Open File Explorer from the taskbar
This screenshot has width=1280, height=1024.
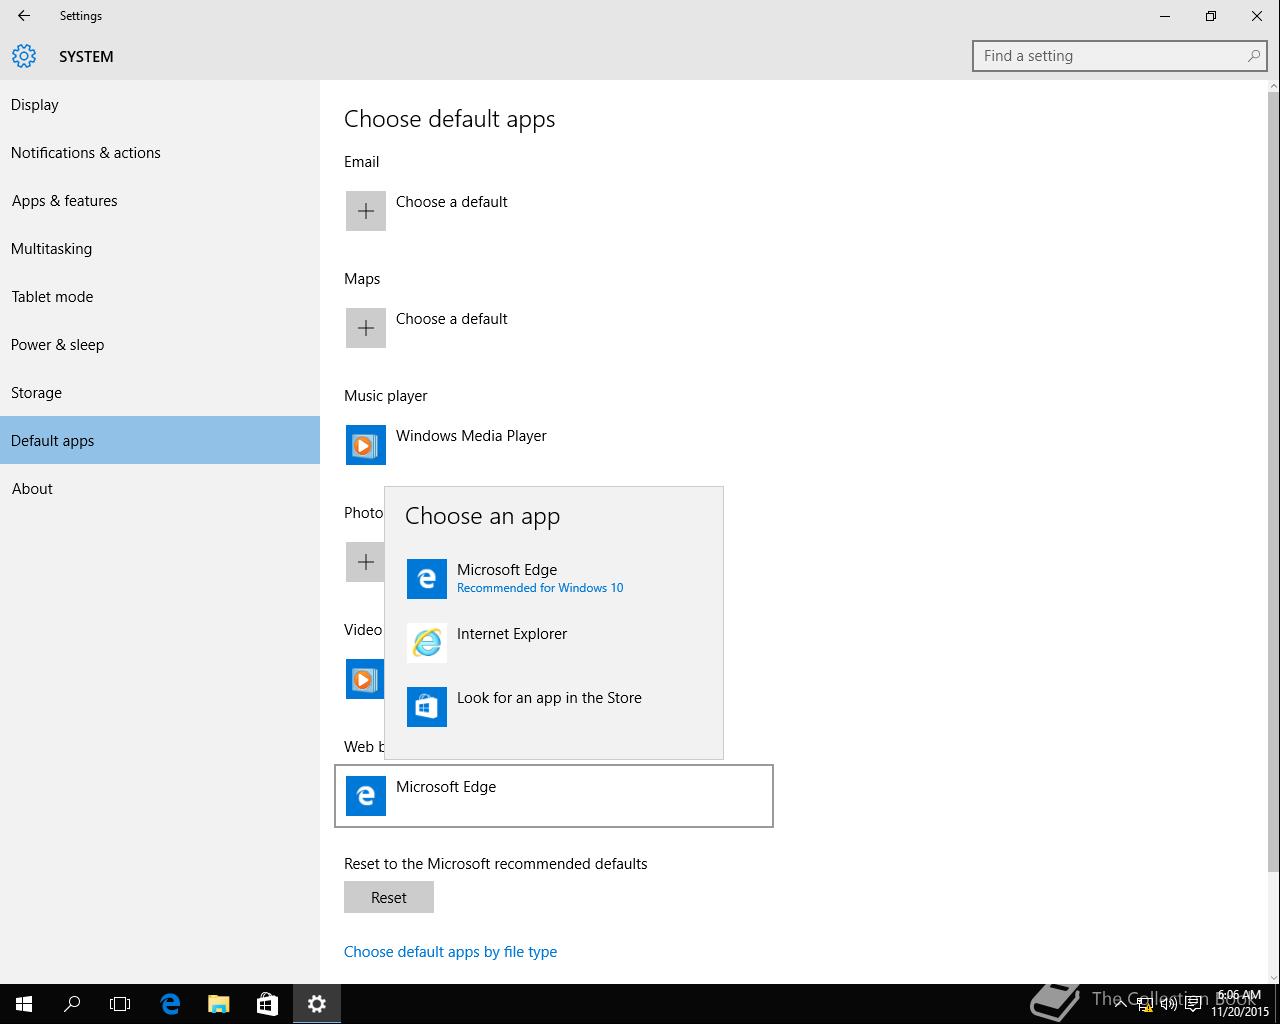pos(218,1004)
